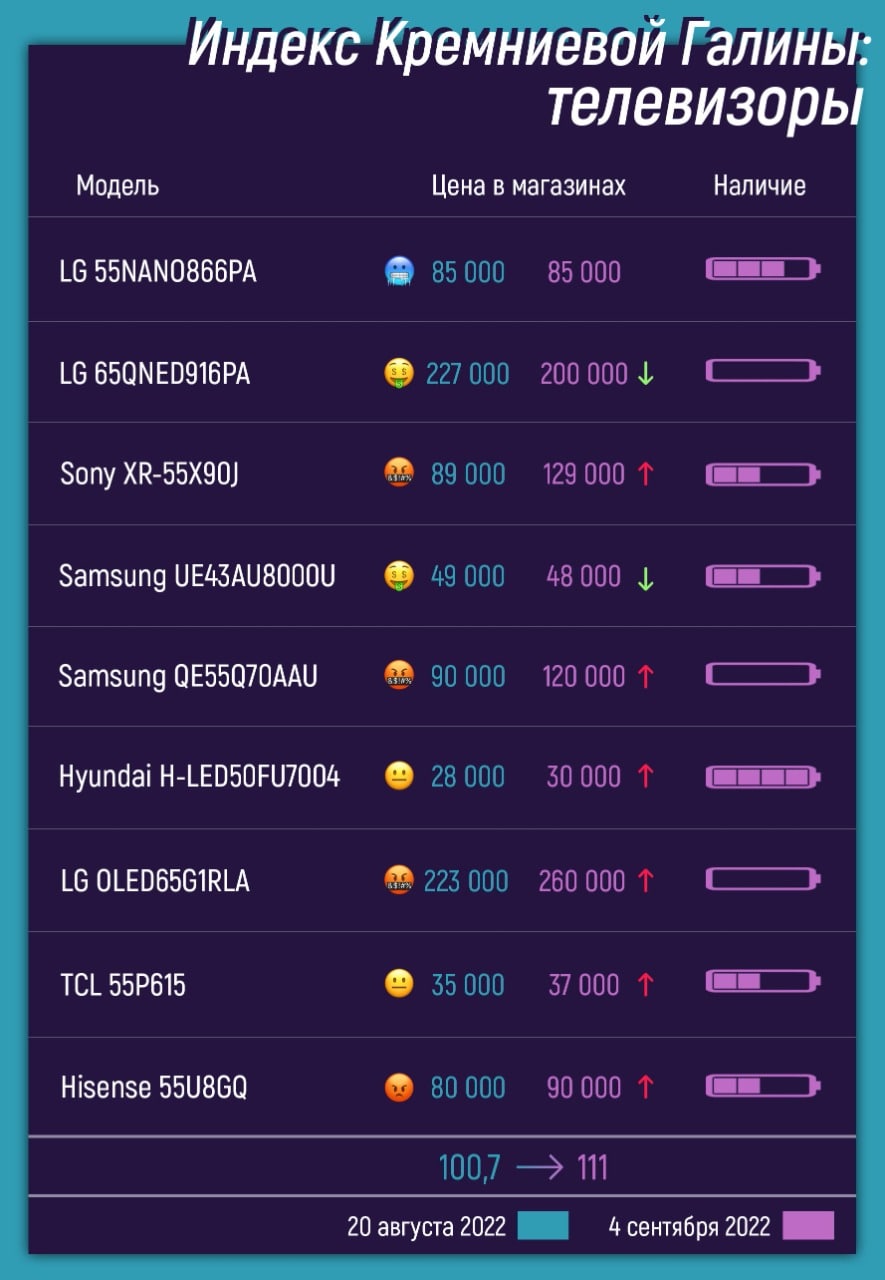
Task: Click the blue 20 августа 2022 legend swatch
Action: (x=543, y=1226)
